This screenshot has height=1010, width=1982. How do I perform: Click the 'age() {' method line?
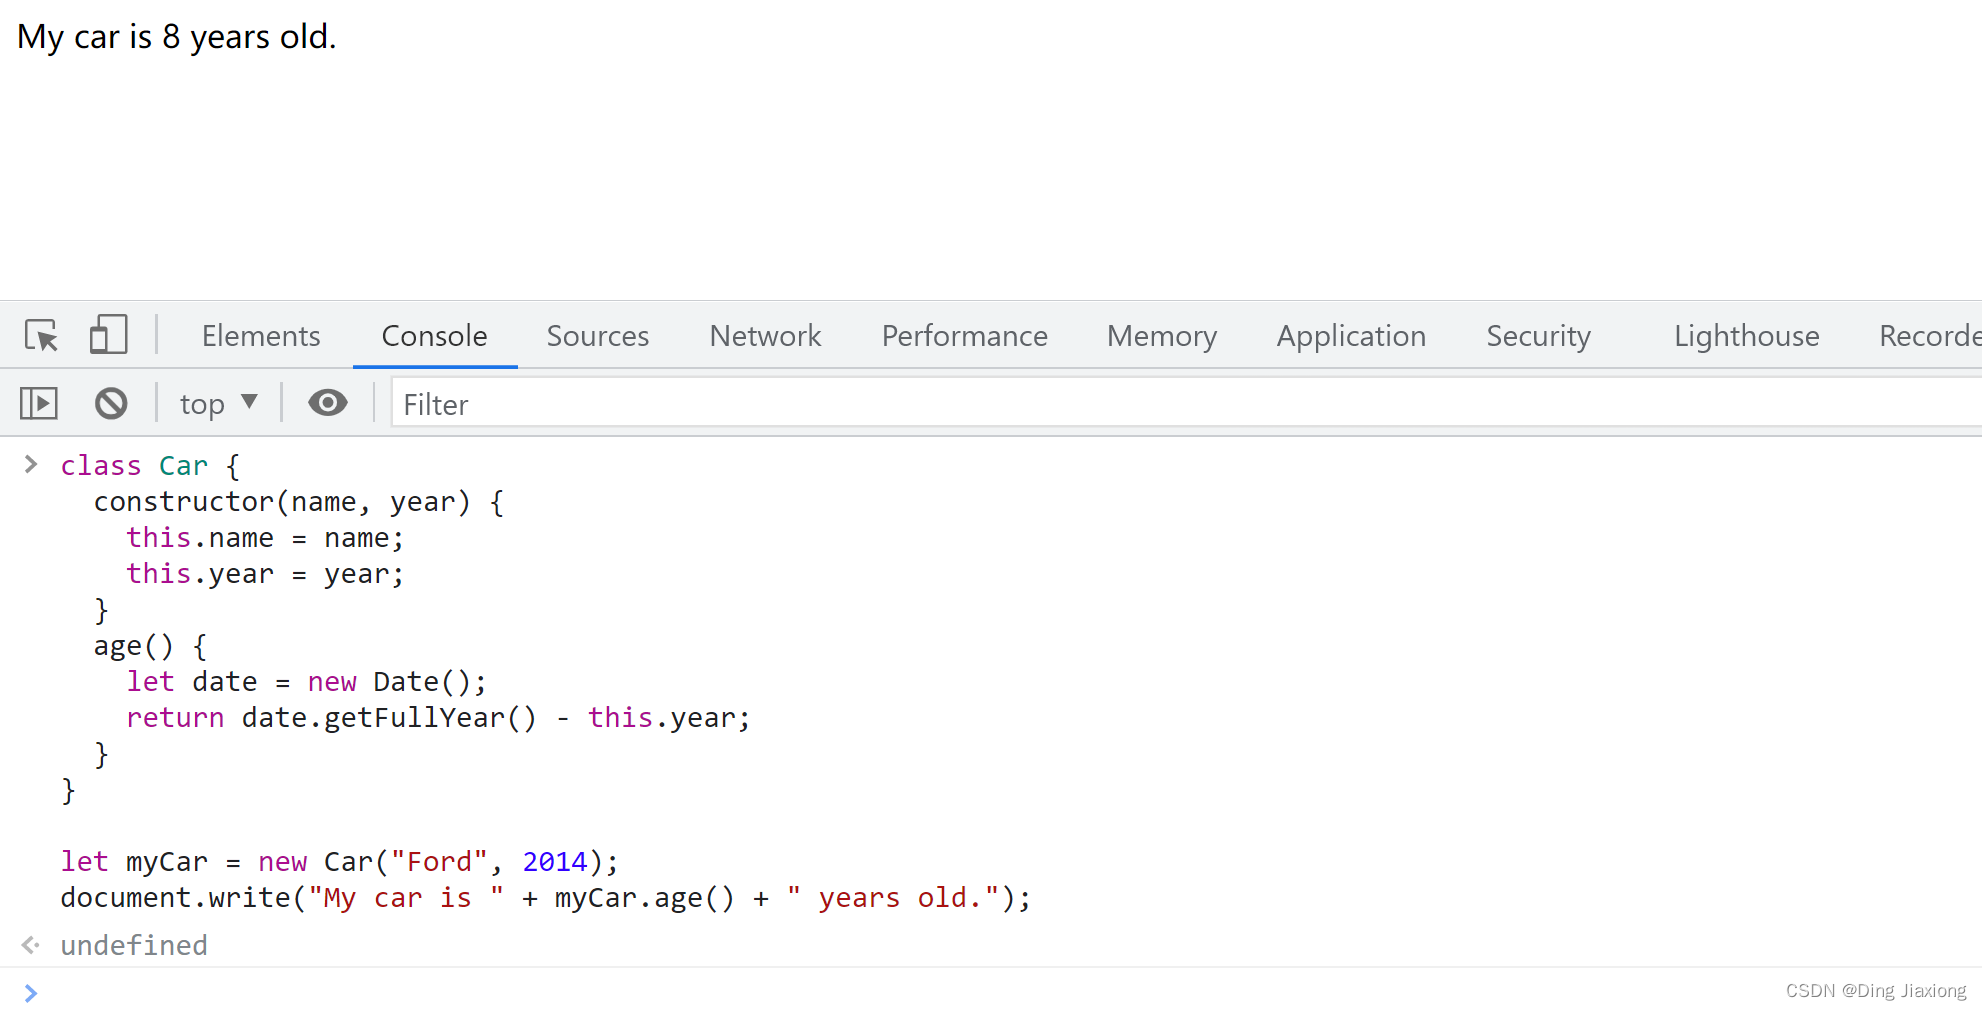[150, 646]
